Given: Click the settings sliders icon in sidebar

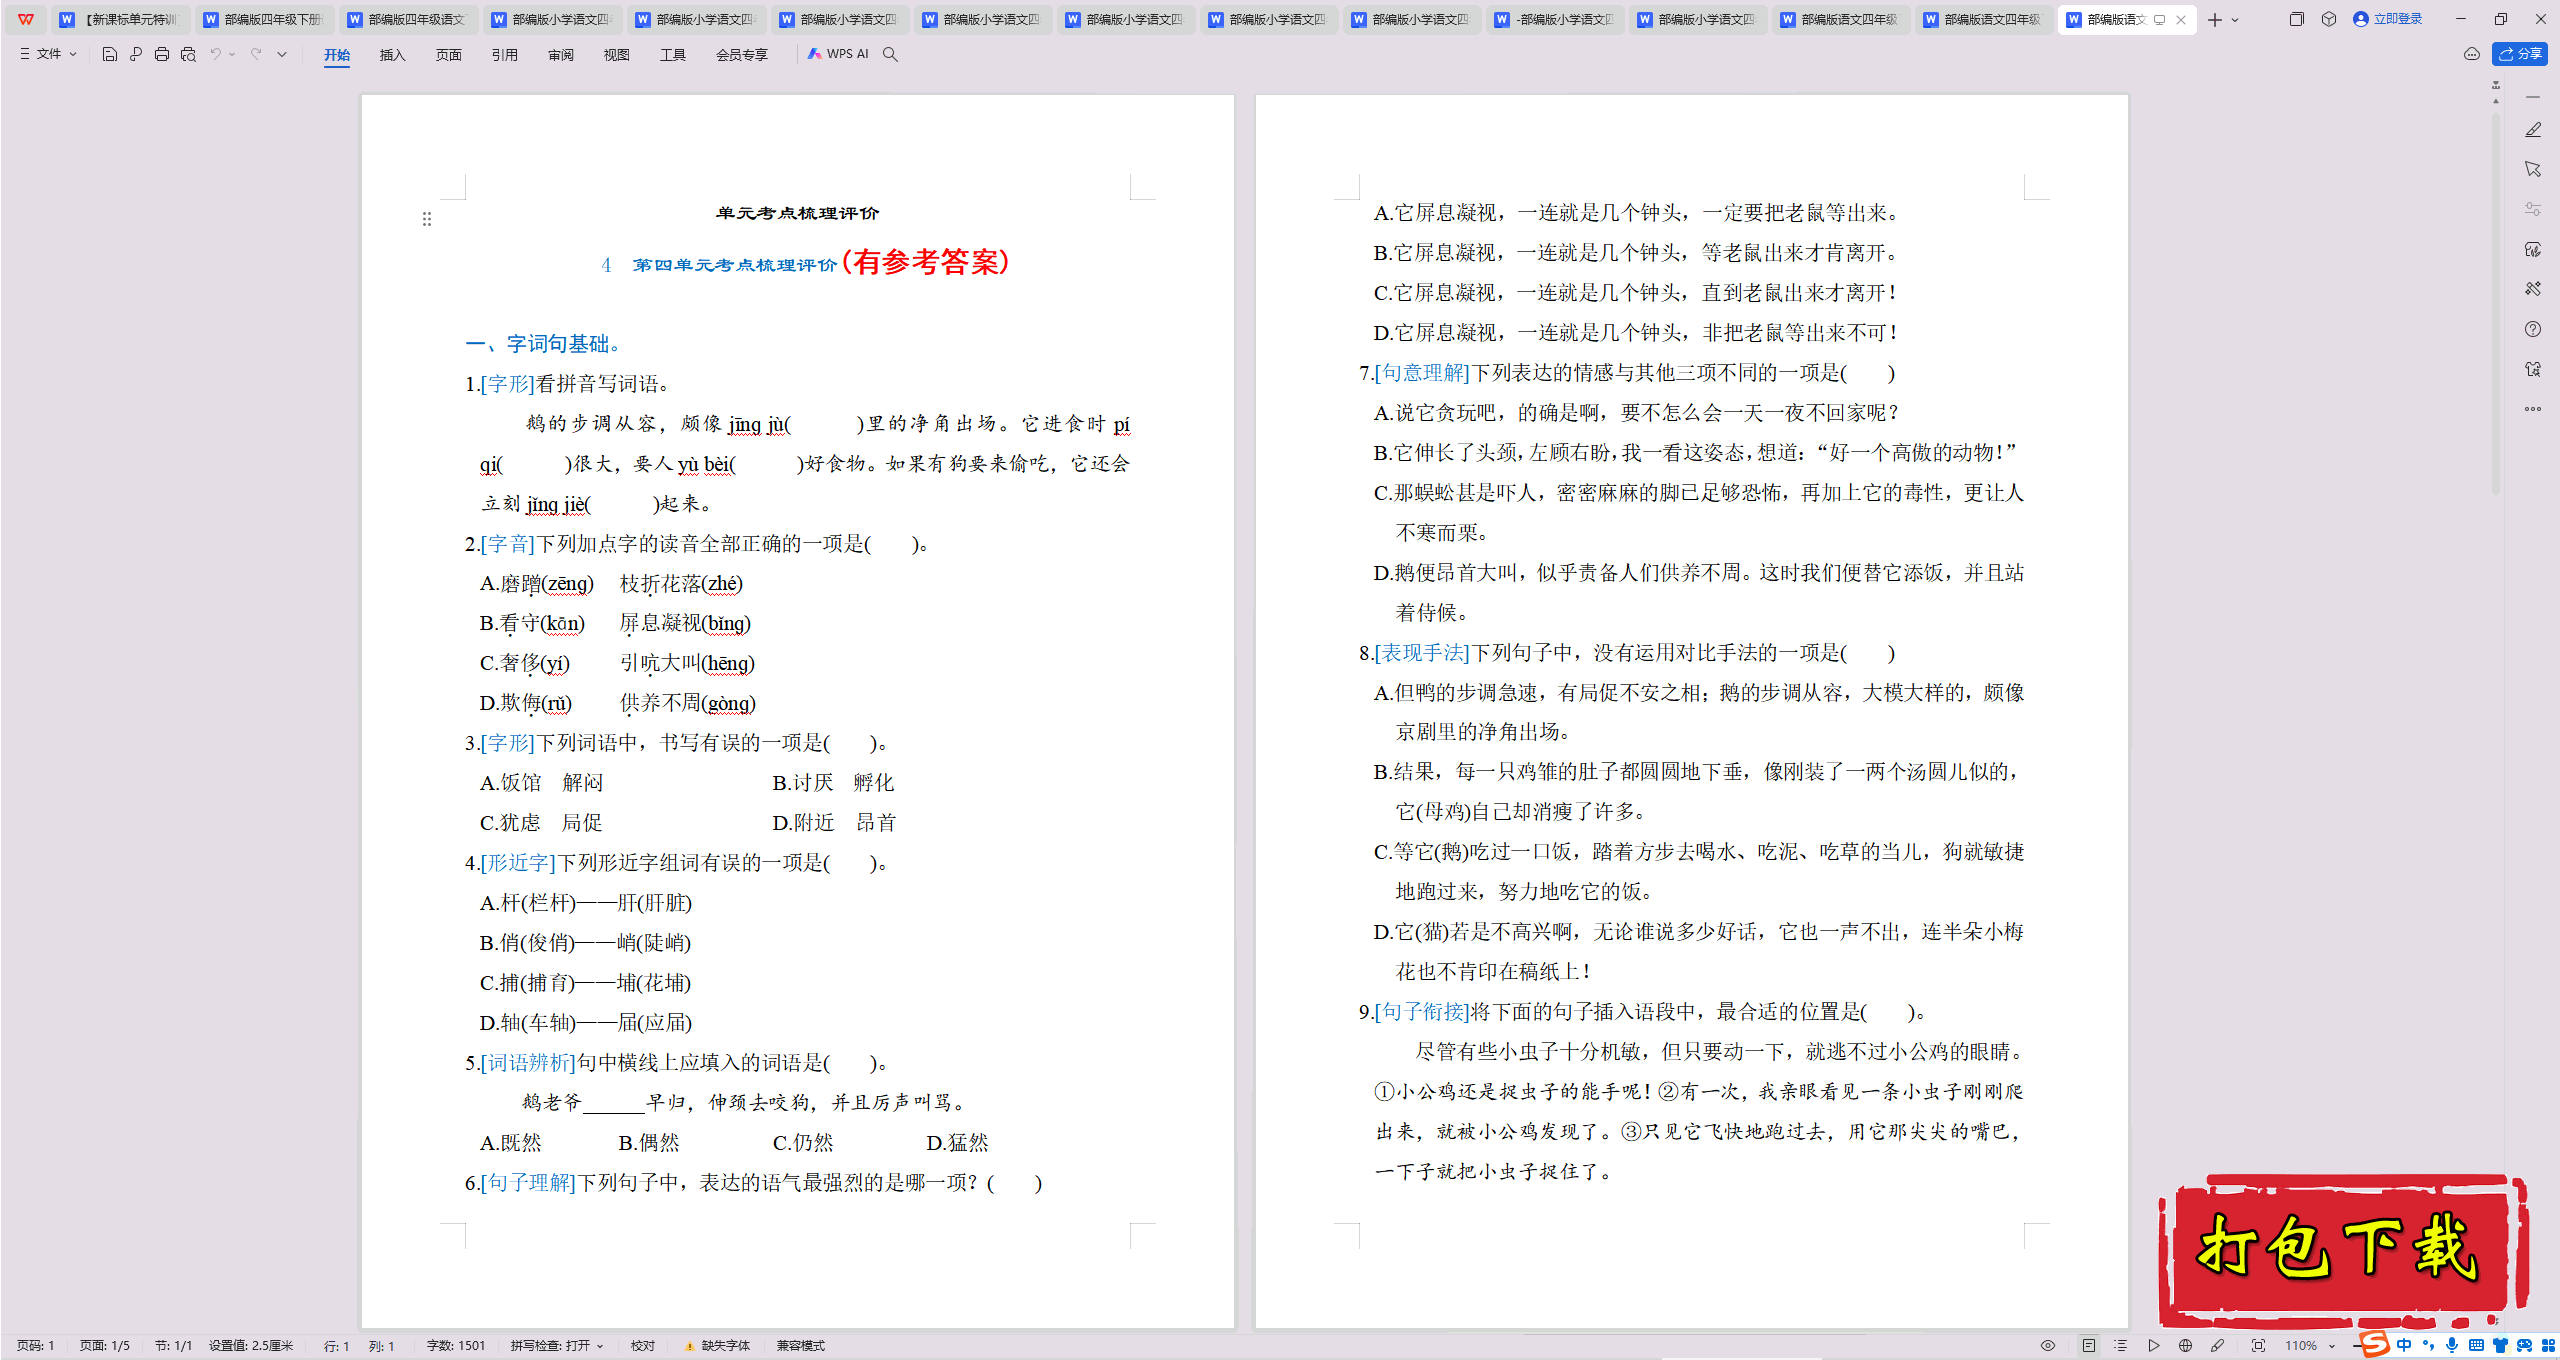Looking at the screenshot, I should pos(2533,209).
